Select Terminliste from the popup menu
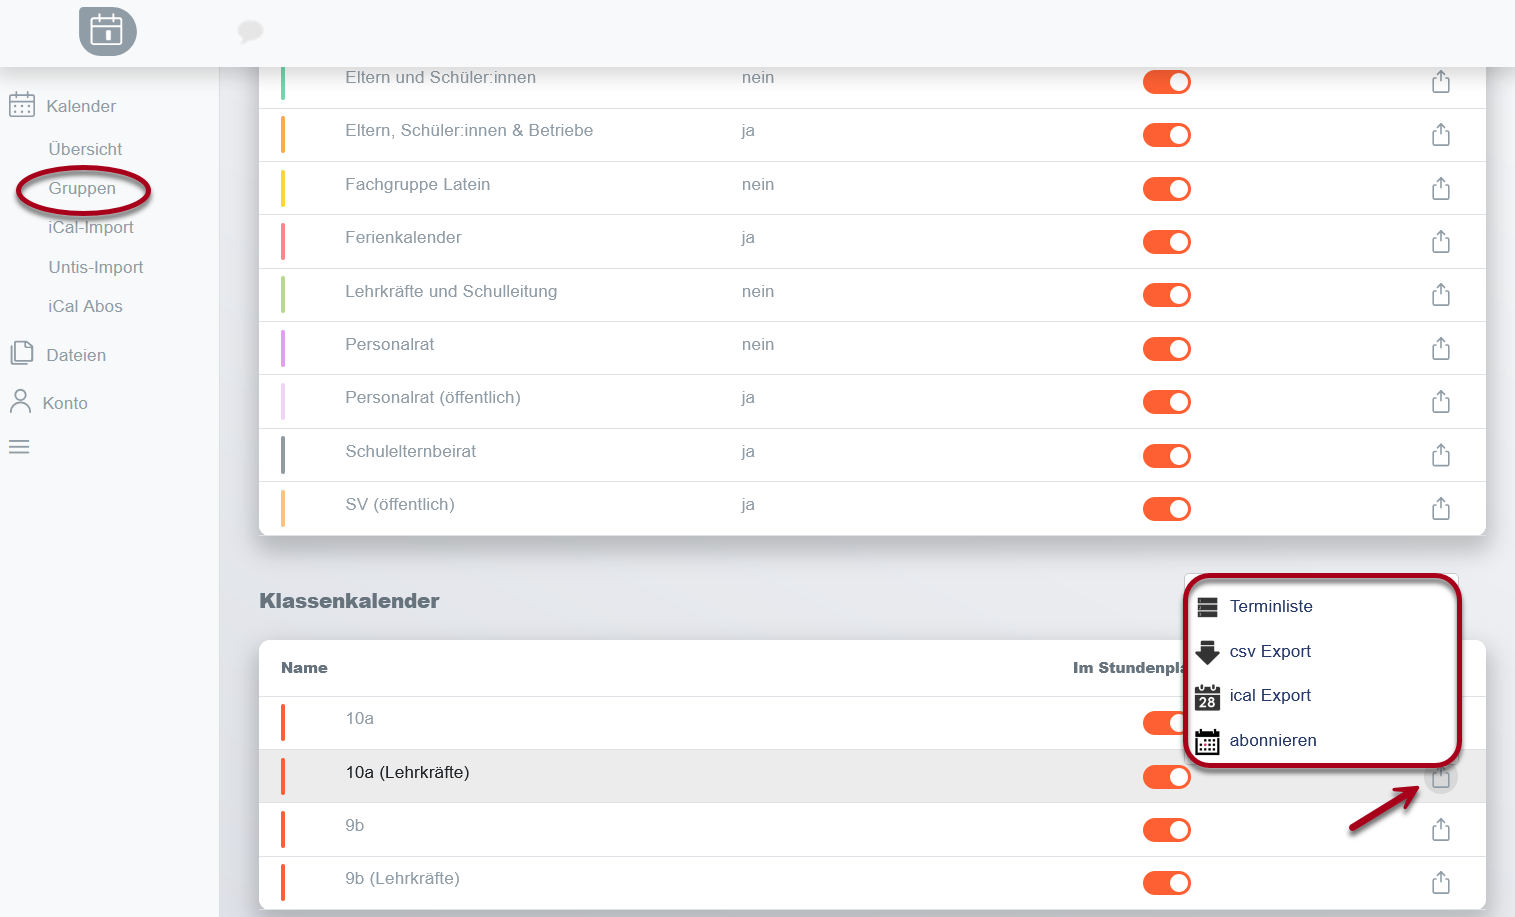The image size is (1515, 917). point(1271,606)
